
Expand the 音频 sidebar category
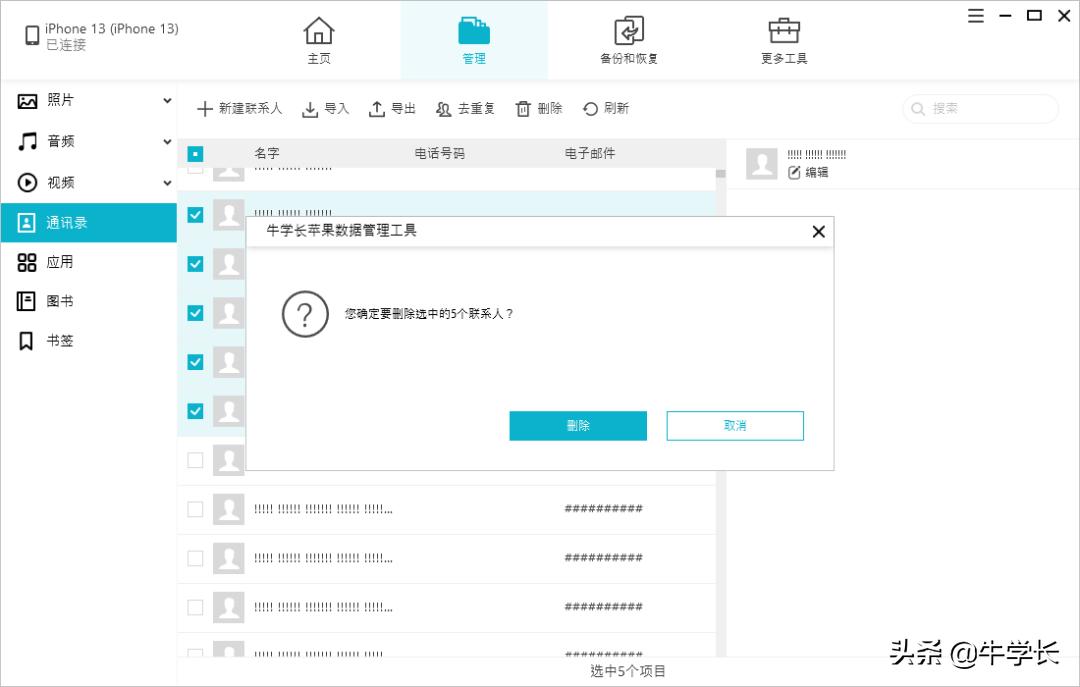(x=167, y=142)
